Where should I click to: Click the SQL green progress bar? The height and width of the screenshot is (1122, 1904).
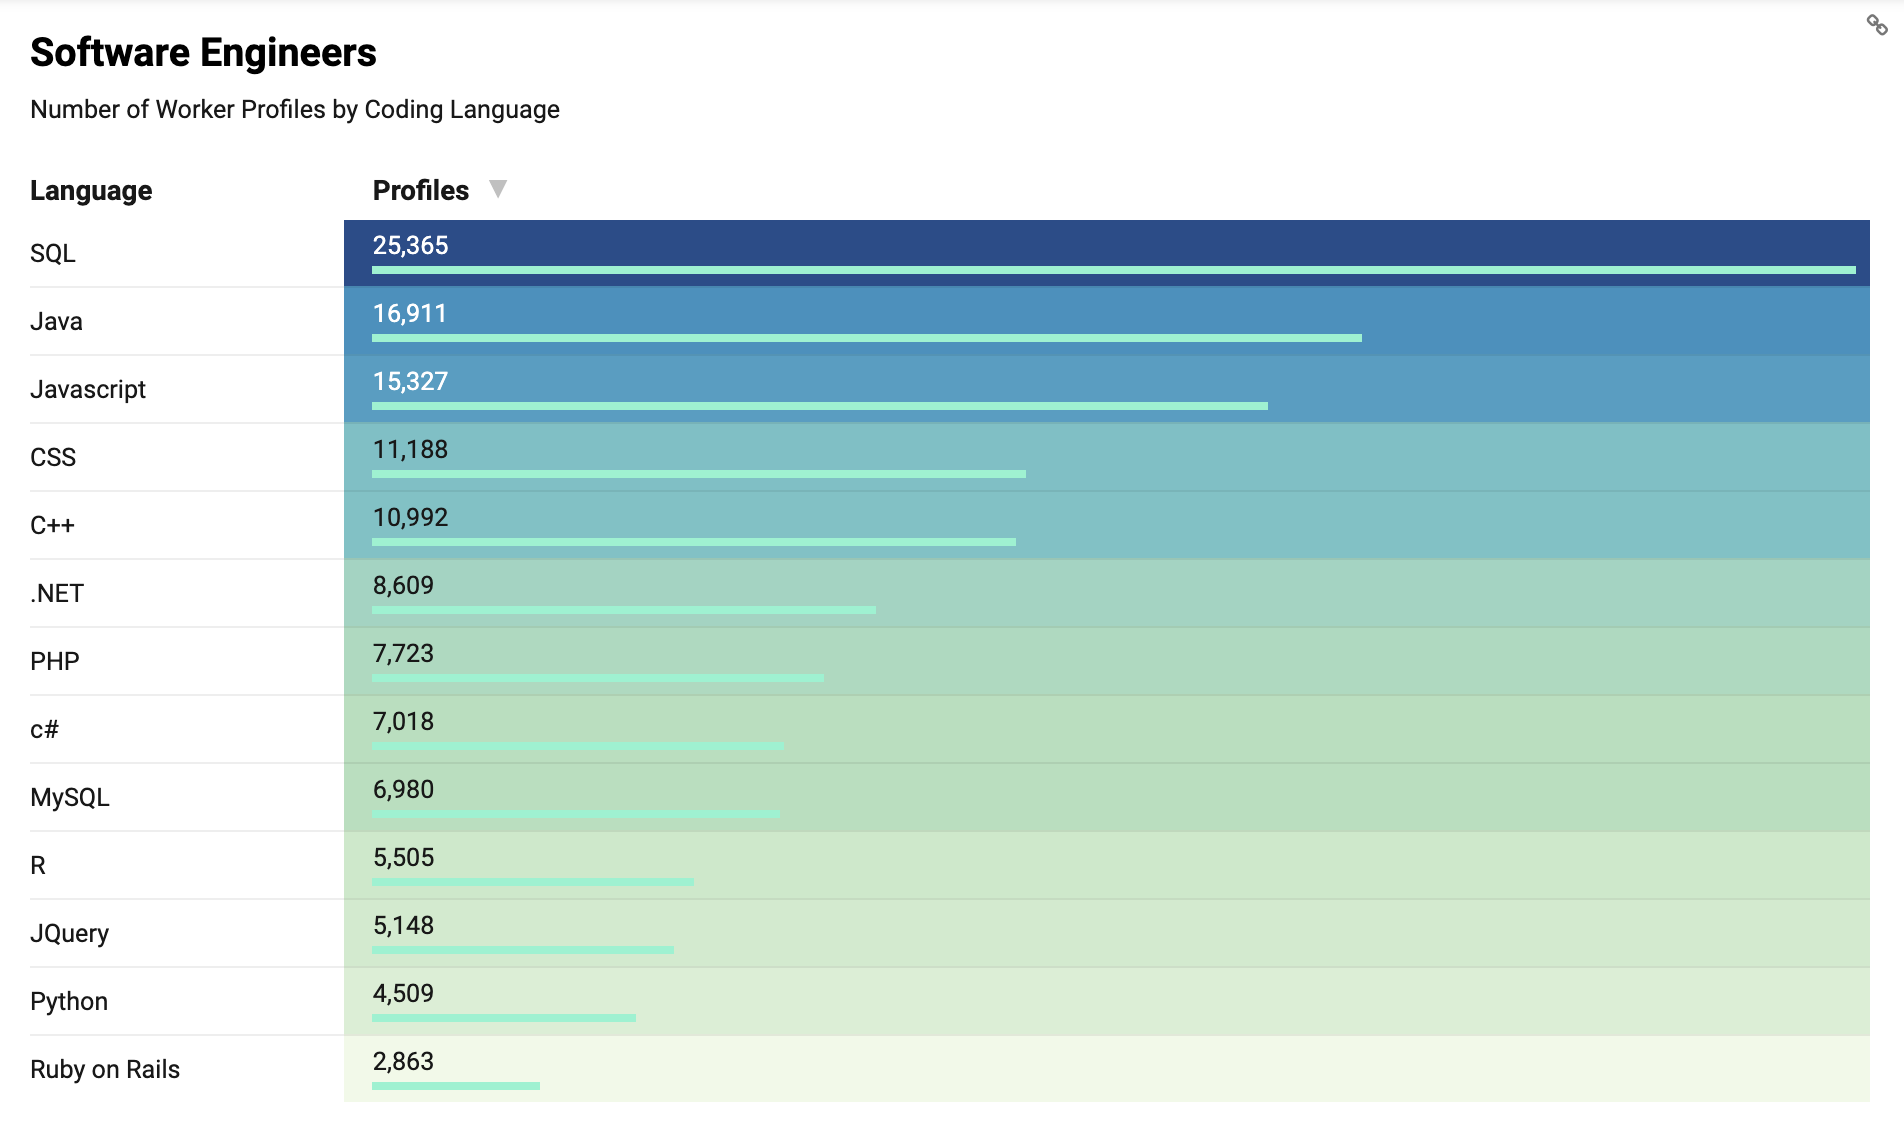coord(1113,270)
